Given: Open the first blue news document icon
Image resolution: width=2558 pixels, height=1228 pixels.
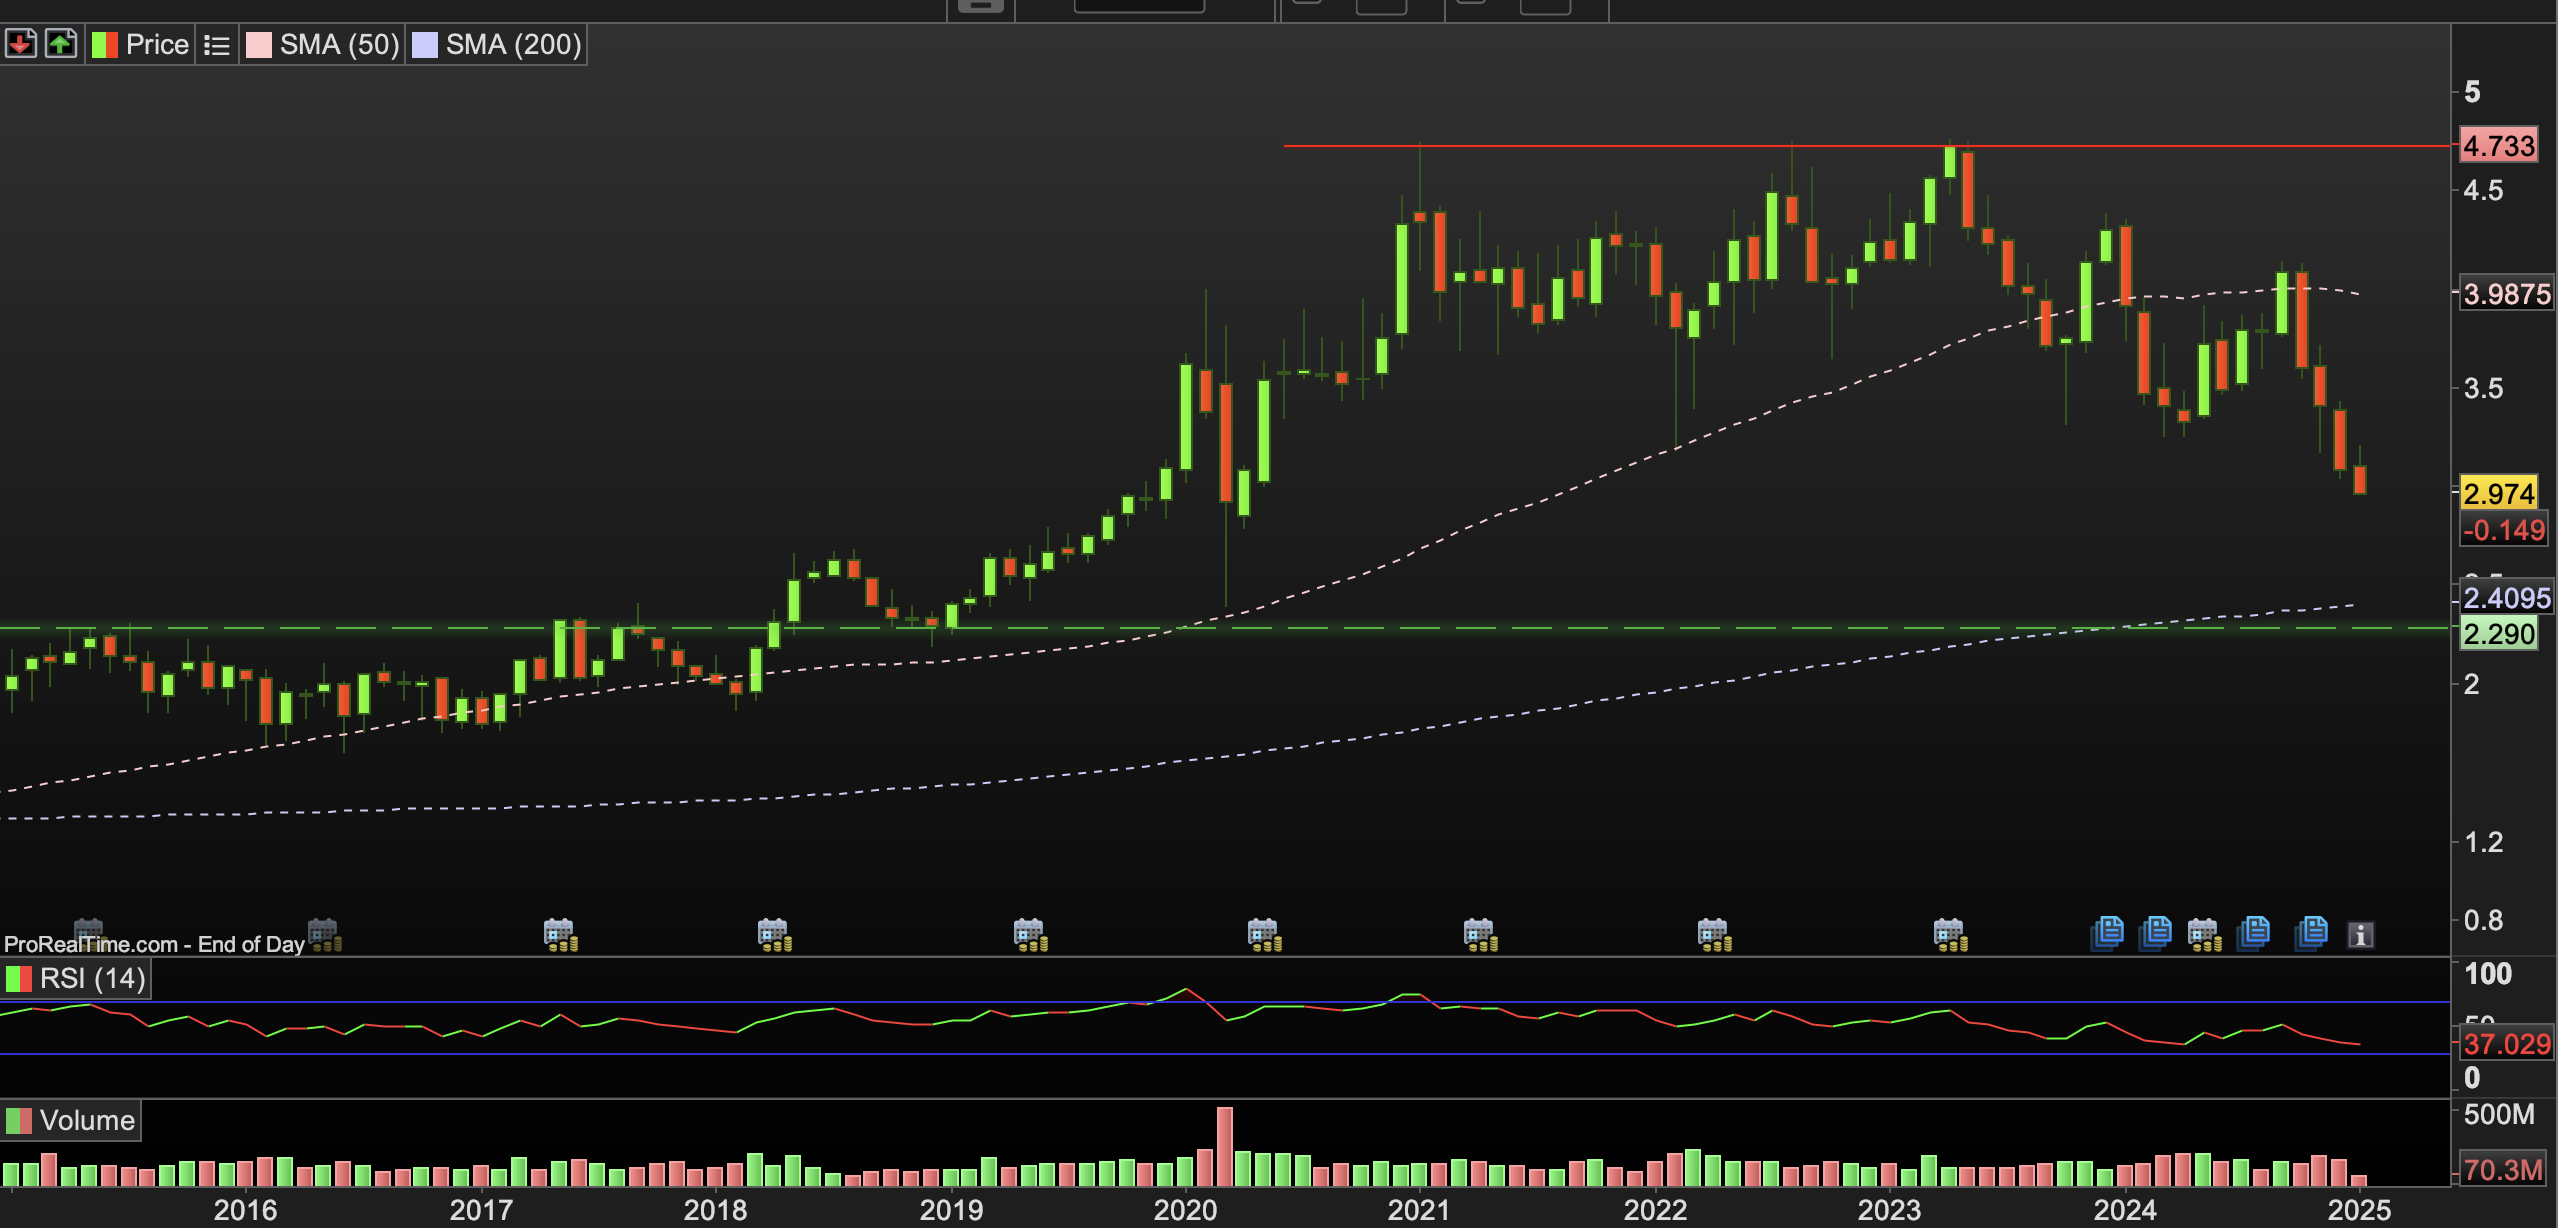Looking at the screenshot, I should coord(2107,933).
